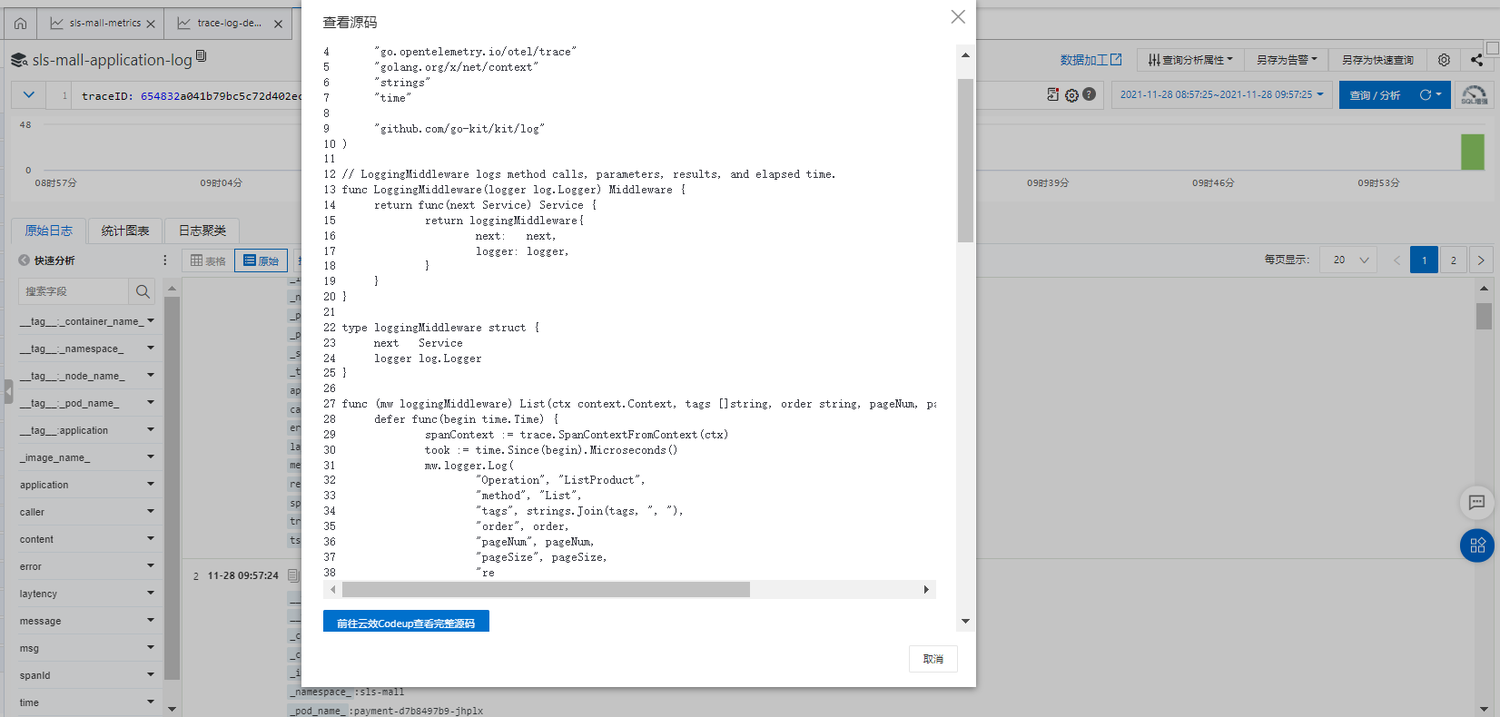1500x717 pixels.
Task: Collapse the 快速分析 panel arrow
Action: coord(24,260)
